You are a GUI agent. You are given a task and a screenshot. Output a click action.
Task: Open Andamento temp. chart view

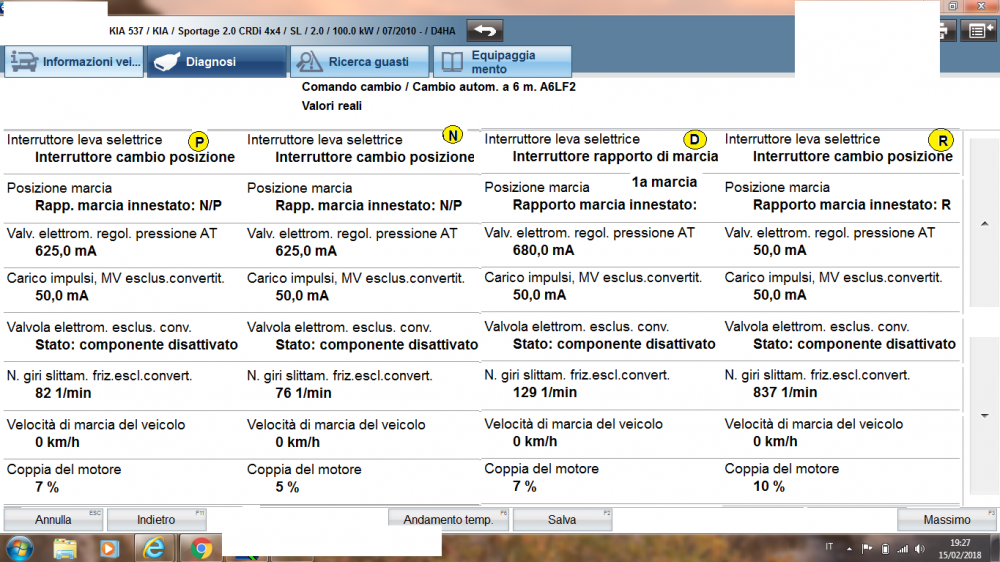(448, 519)
